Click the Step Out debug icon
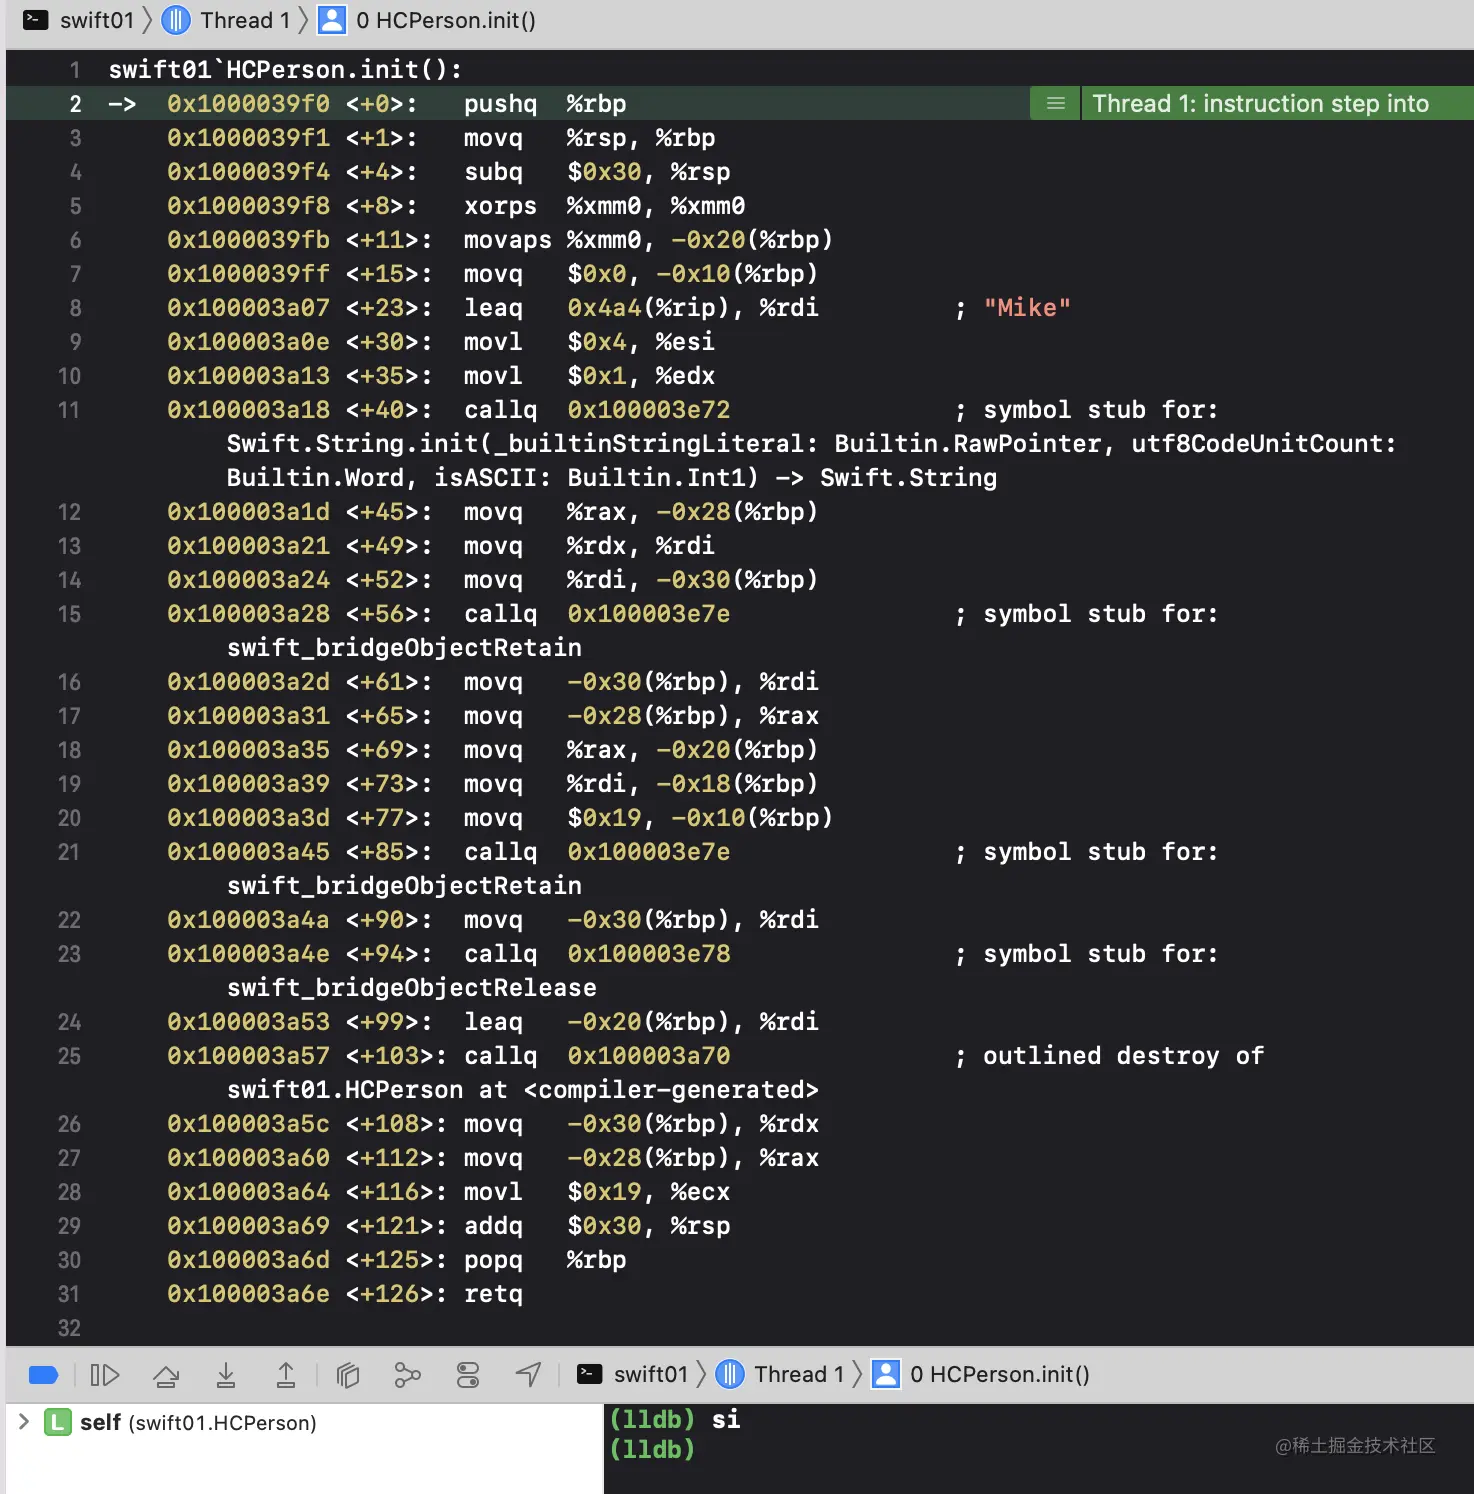 pyautogui.click(x=286, y=1375)
